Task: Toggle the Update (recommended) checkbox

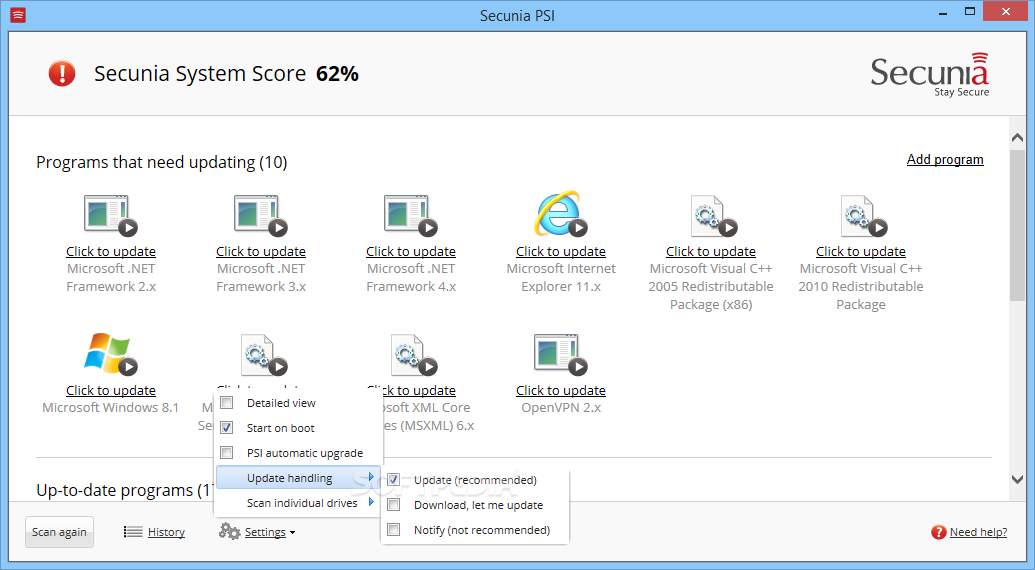Action: tap(393, 480)
